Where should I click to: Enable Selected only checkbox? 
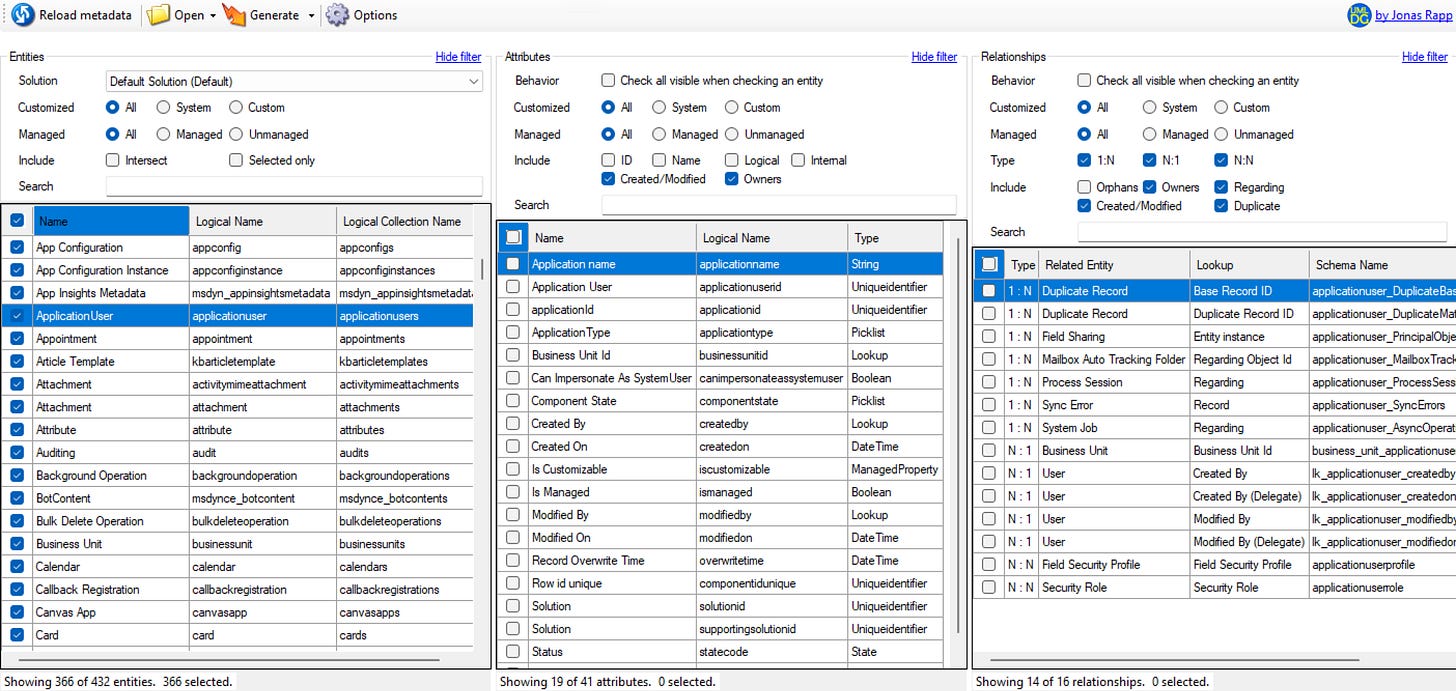236,160
